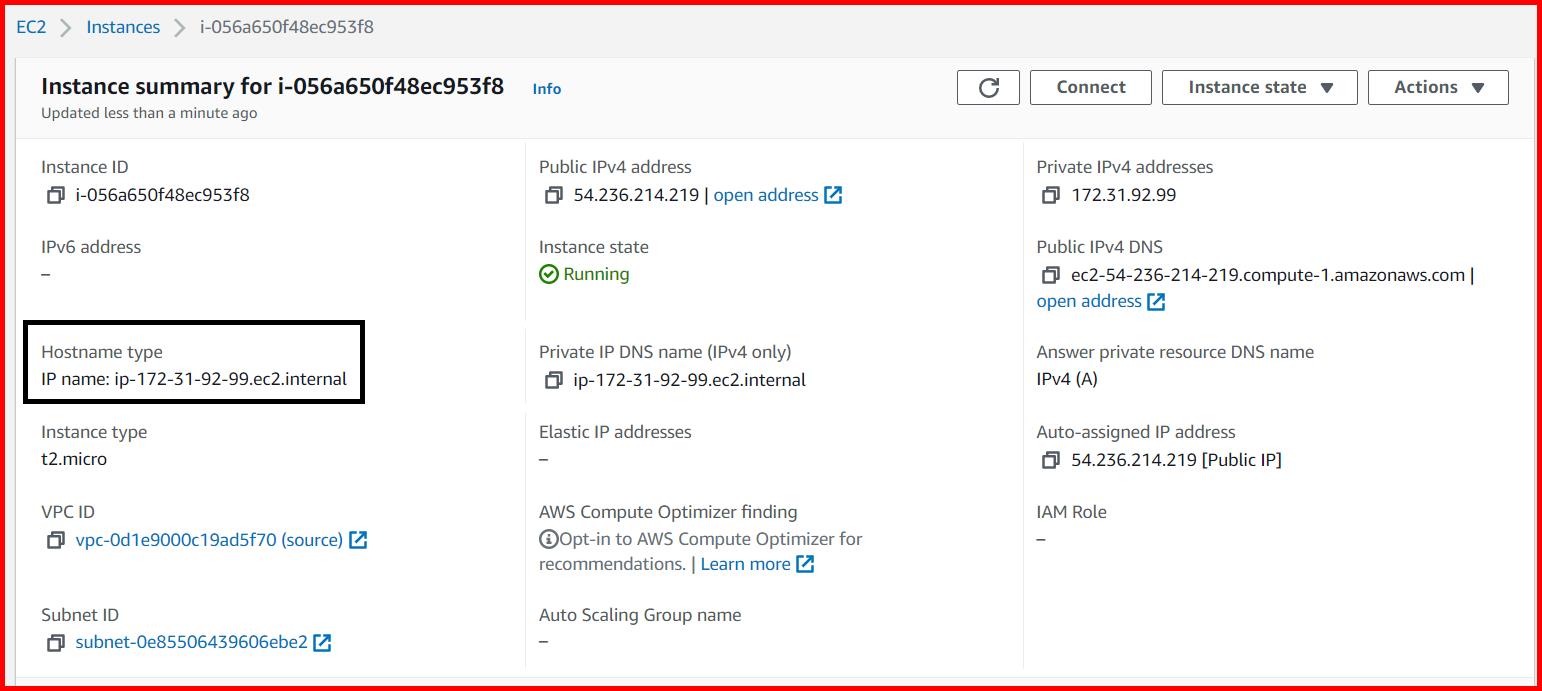The width and height of the screenshot is (1542, 691).
Task: Go to Instances in the breadcrumb trail
Action: tap(122, 27)
